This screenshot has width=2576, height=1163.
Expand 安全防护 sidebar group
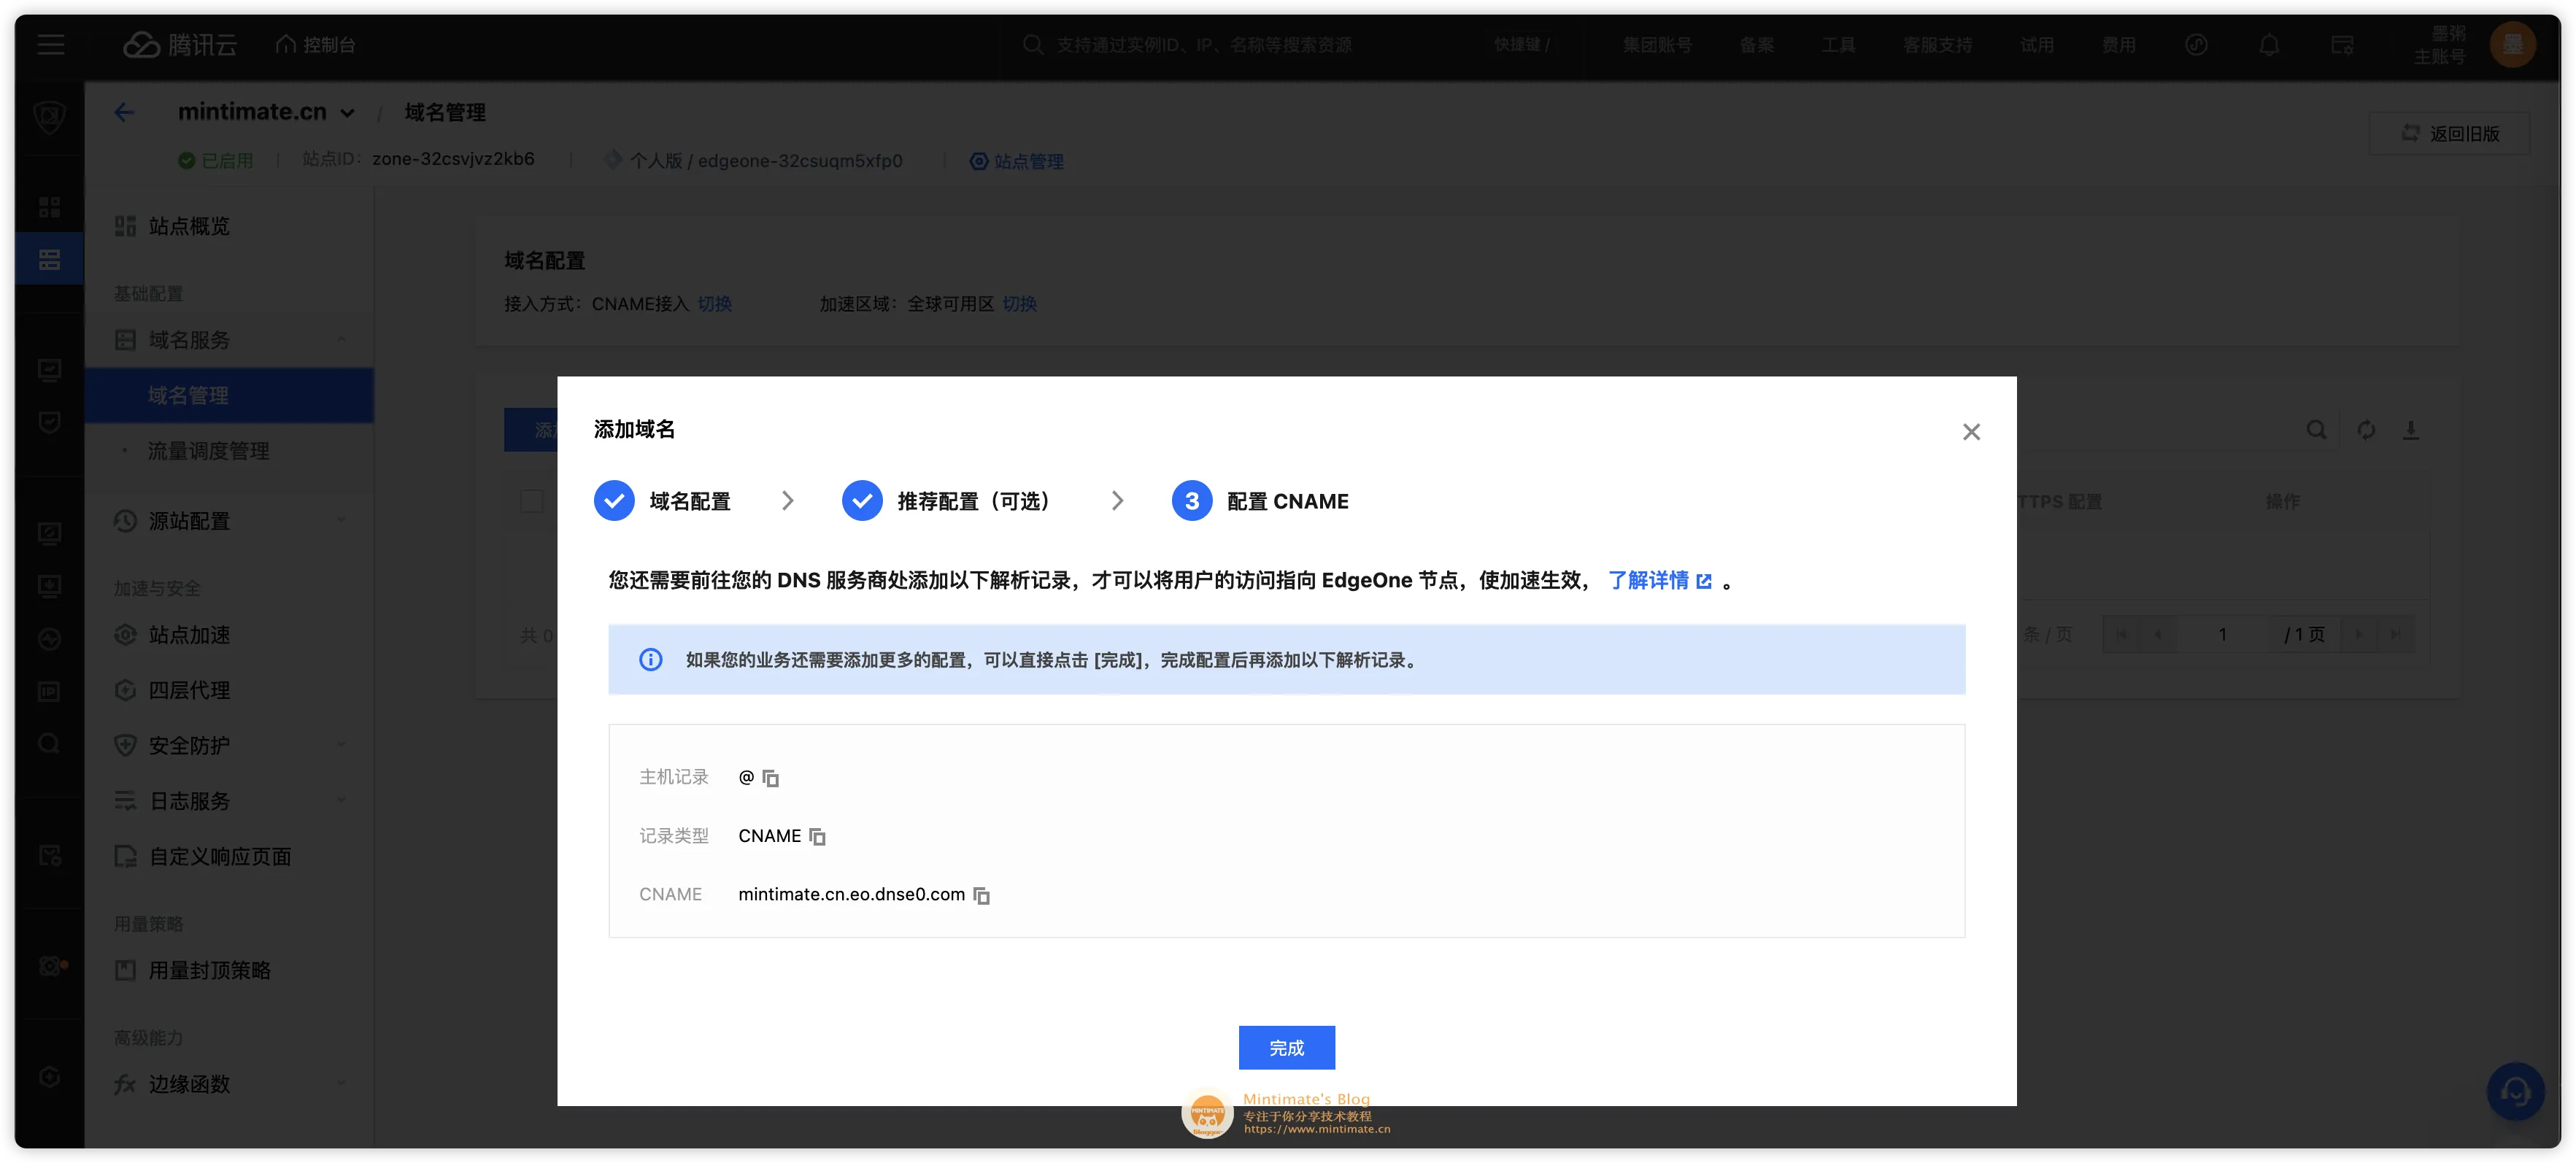click(x=230, y=745)
